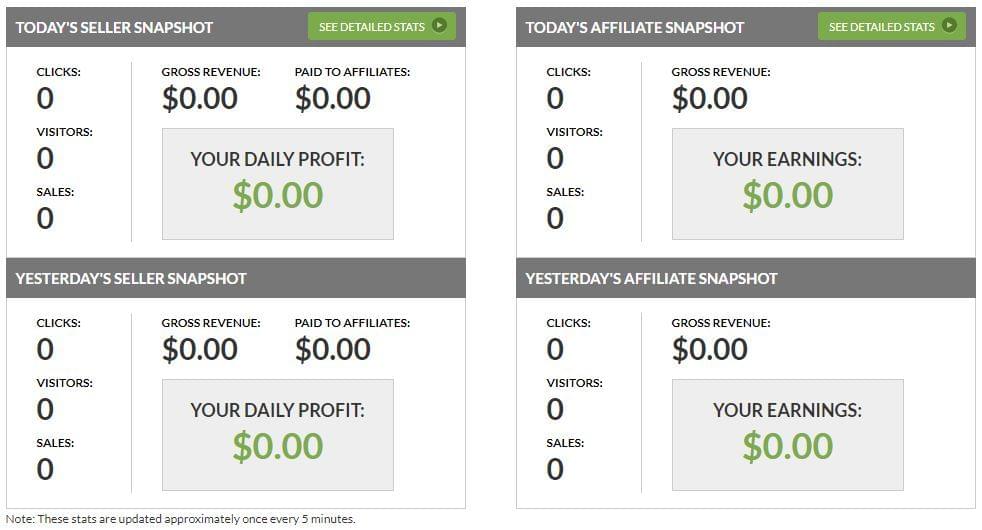Image resolution: width=982 pixels, height=530 pixels.
Task: Click yesterday's affiliate Sales count
Action: pos(555,469)
